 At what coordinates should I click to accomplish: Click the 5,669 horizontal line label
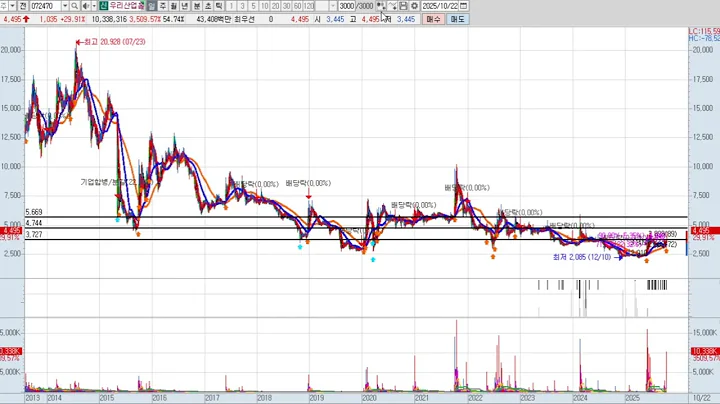34,212
